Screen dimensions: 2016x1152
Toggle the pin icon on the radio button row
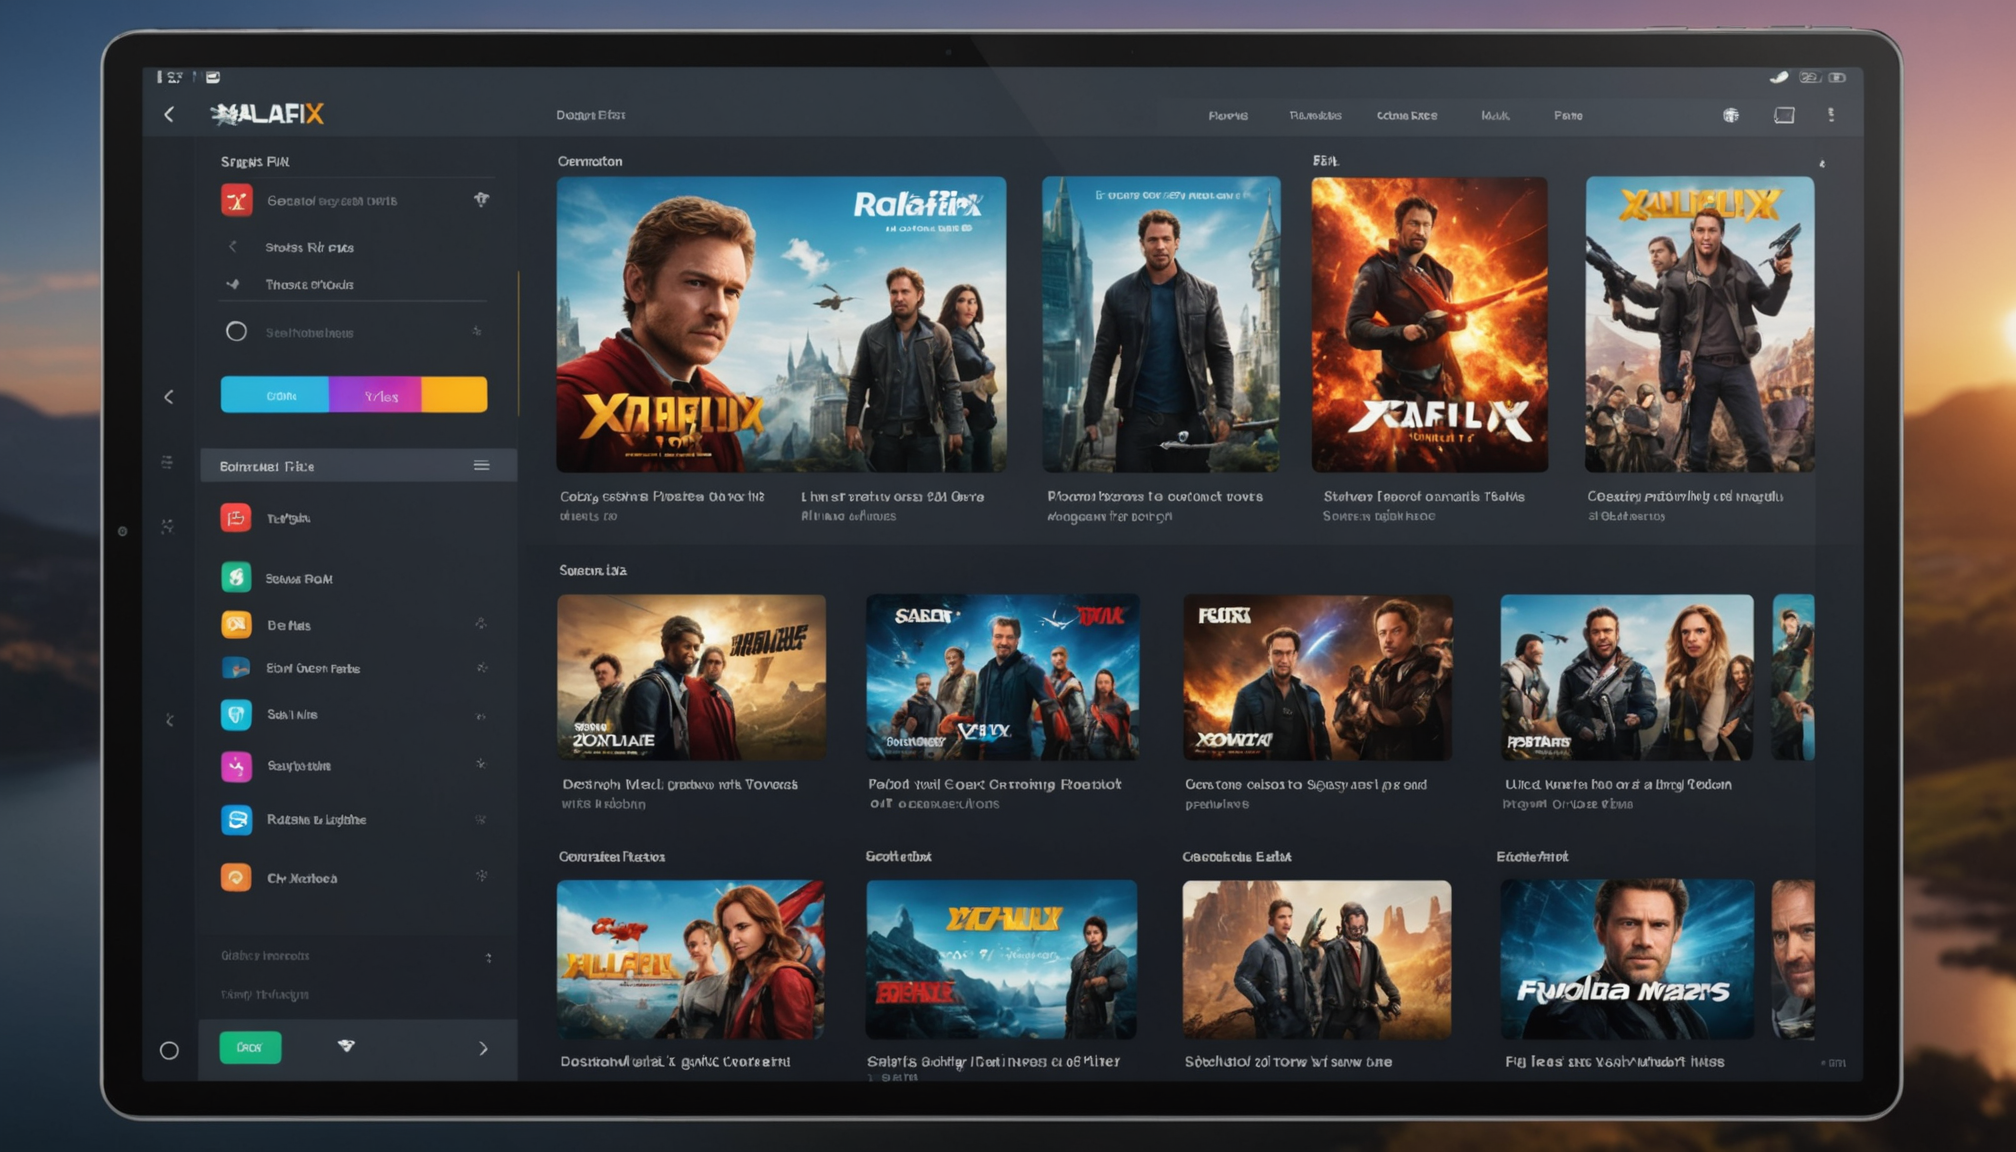pyautogui.click(x=477, y=331)
